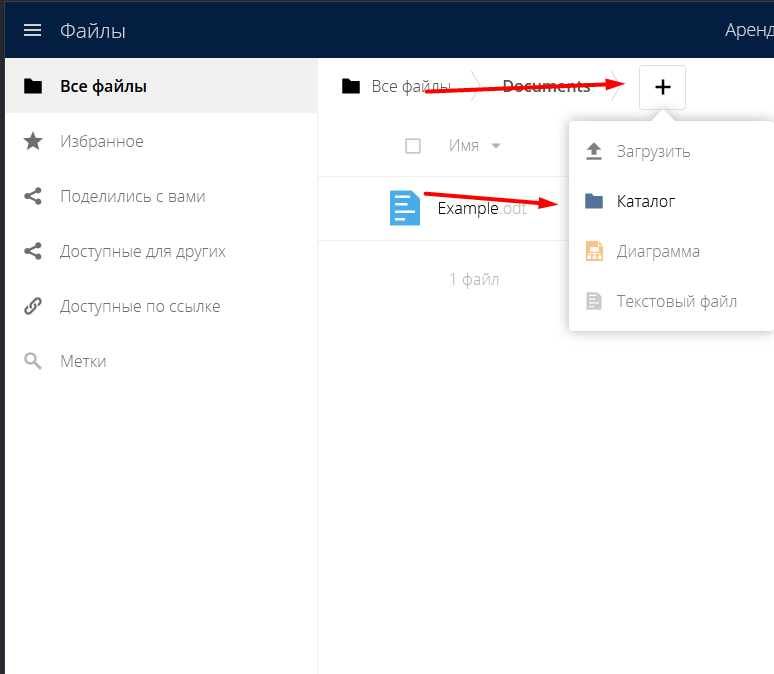The height and width of the screenshot is (674, 774).
Task: Create a new Текстовый файл
Action: [x=676, y=301]
